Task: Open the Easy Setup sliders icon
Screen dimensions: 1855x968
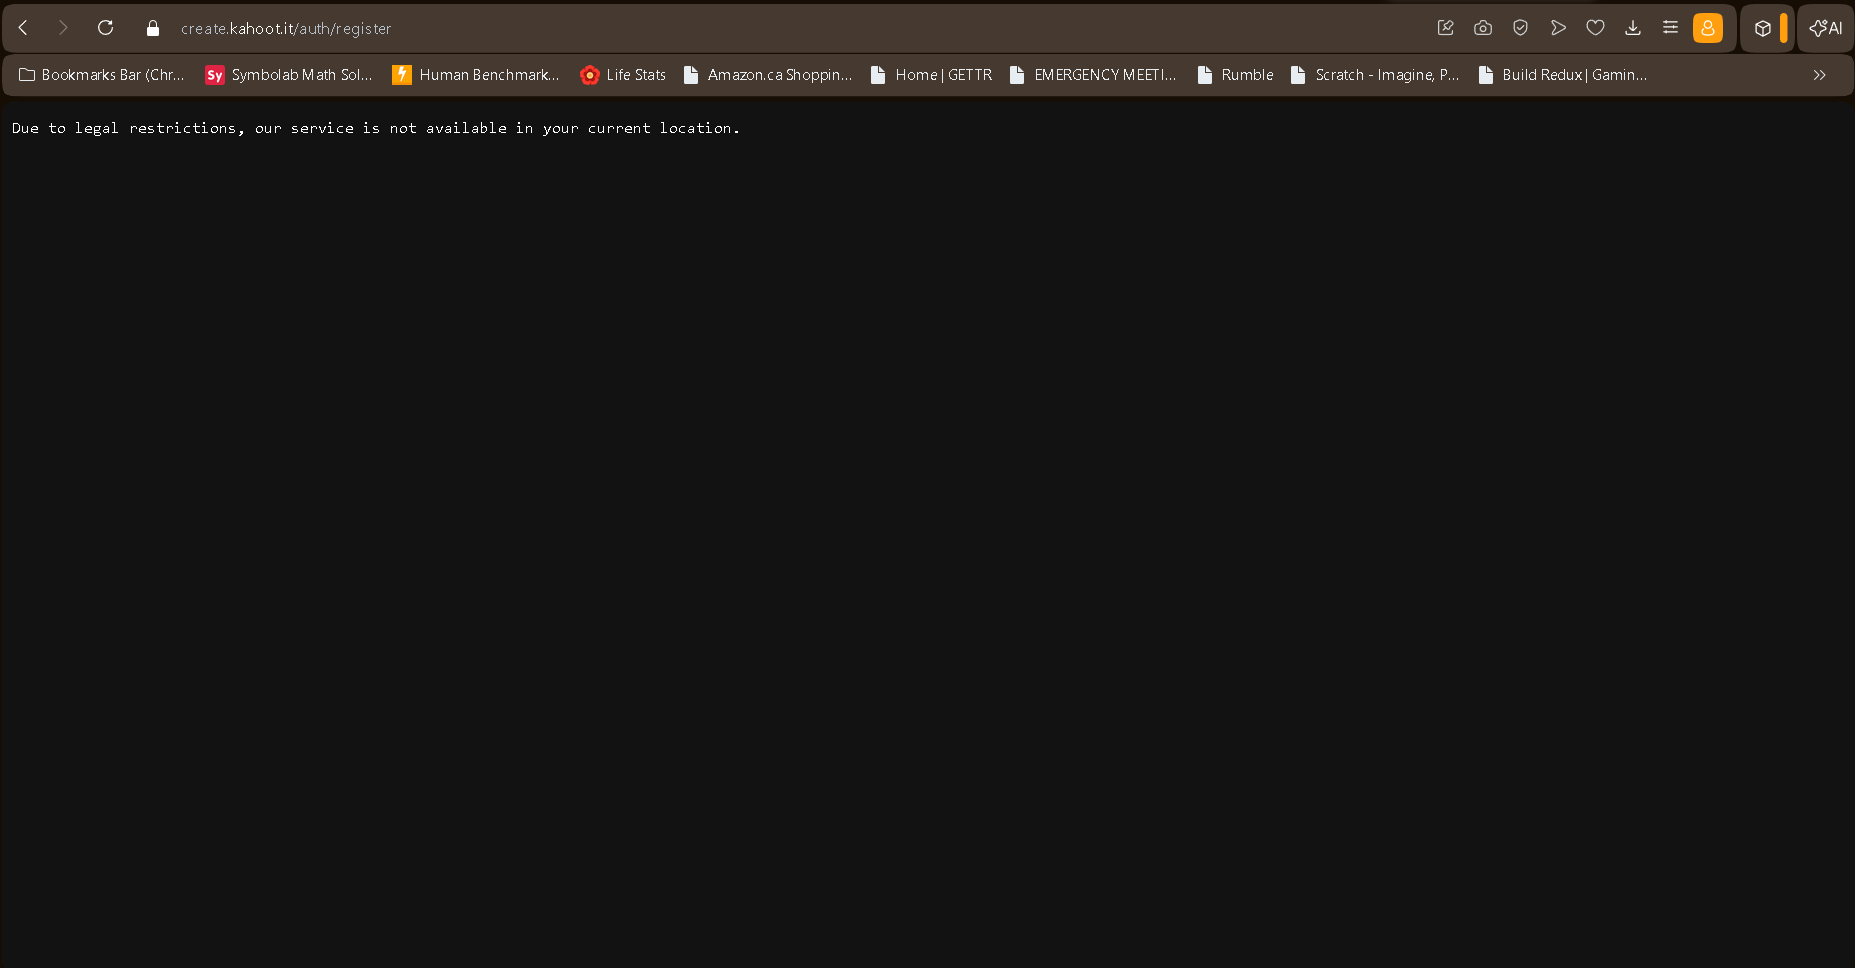Action: coord(1670,28)
